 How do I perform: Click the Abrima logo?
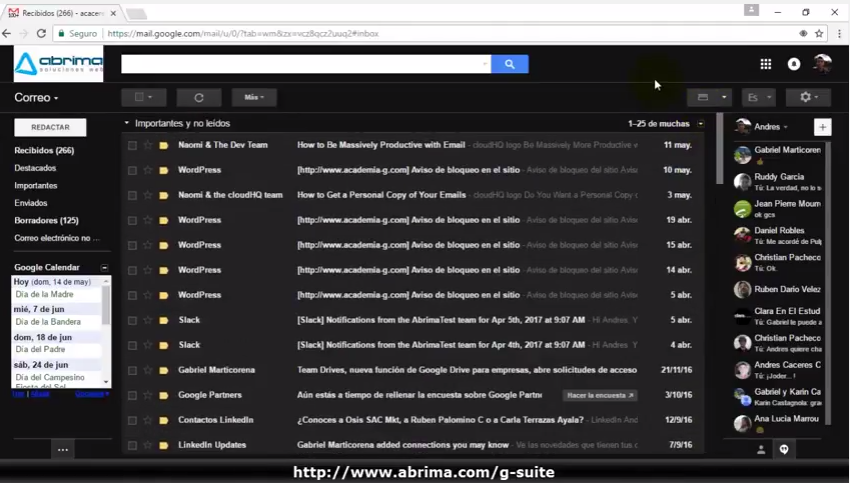coord(59,63)
